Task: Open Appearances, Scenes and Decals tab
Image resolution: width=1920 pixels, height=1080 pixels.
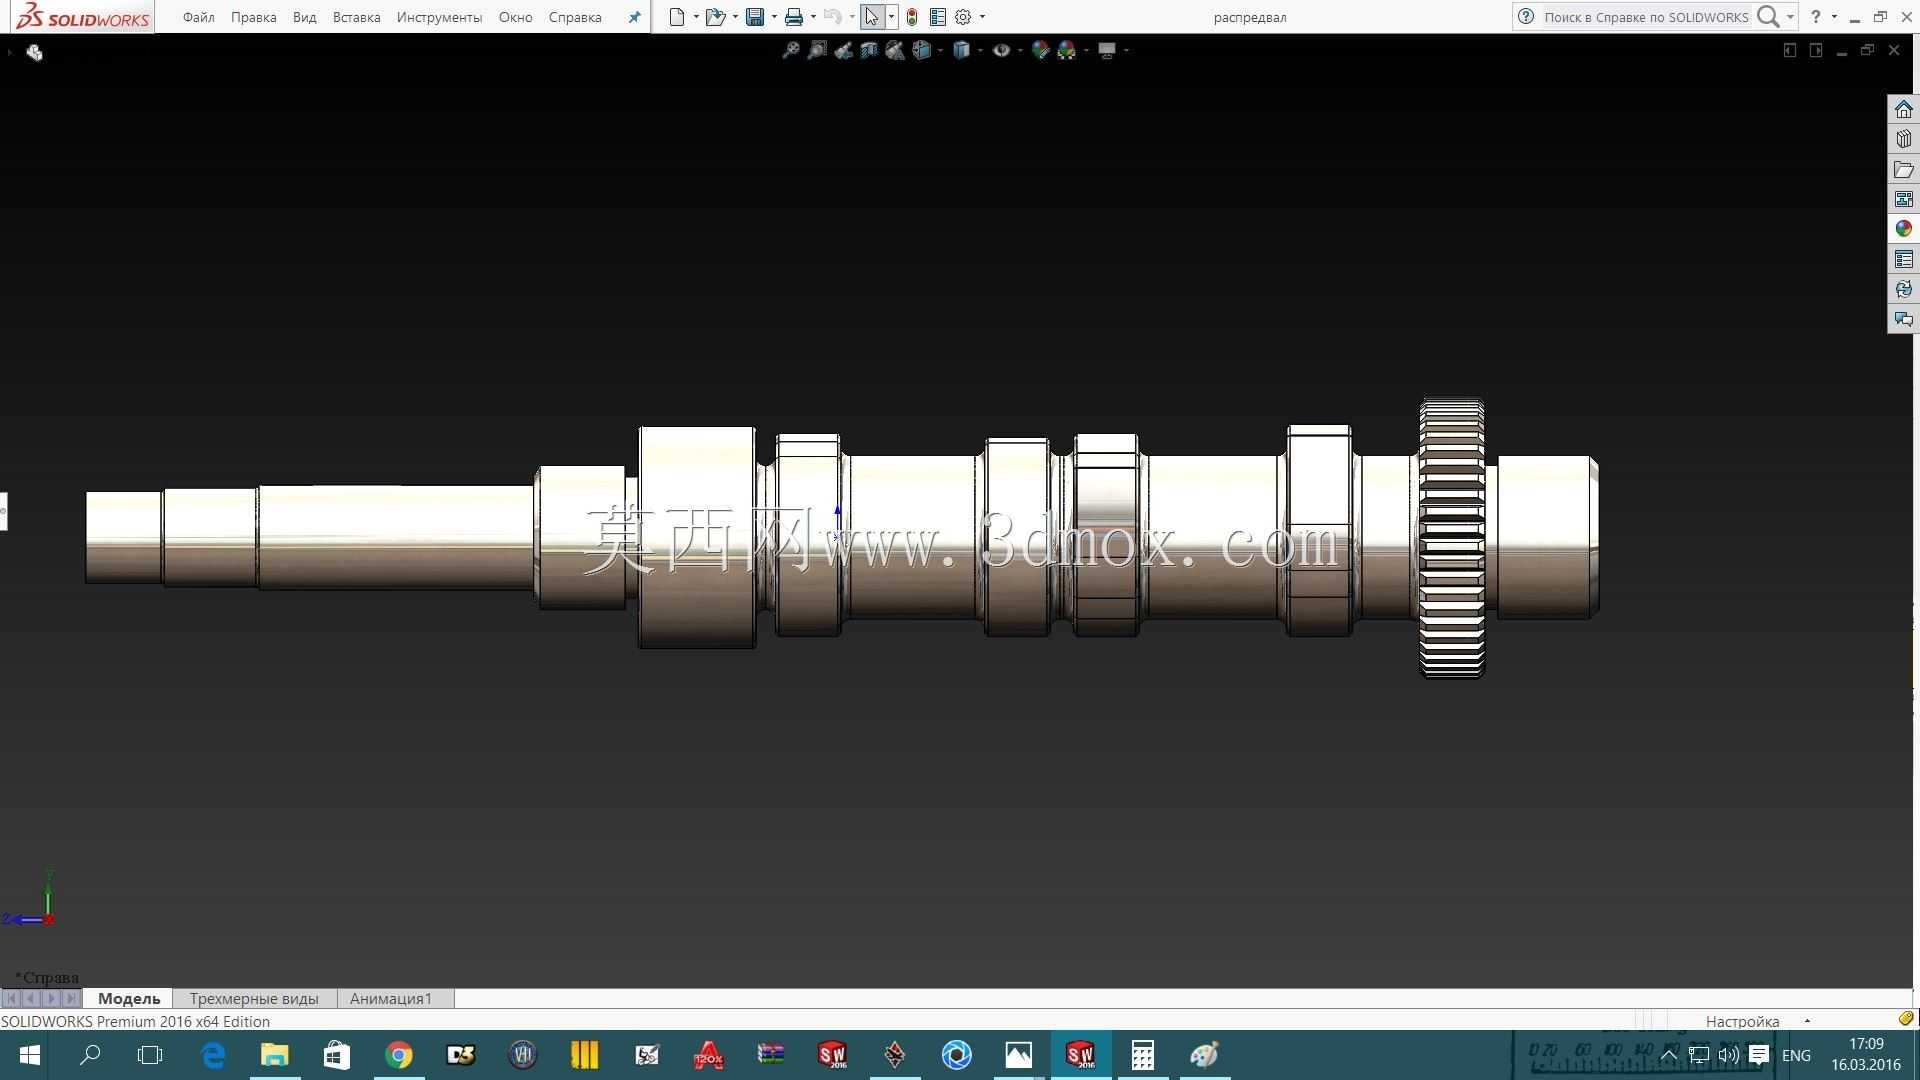Action: coord(1903,229)
